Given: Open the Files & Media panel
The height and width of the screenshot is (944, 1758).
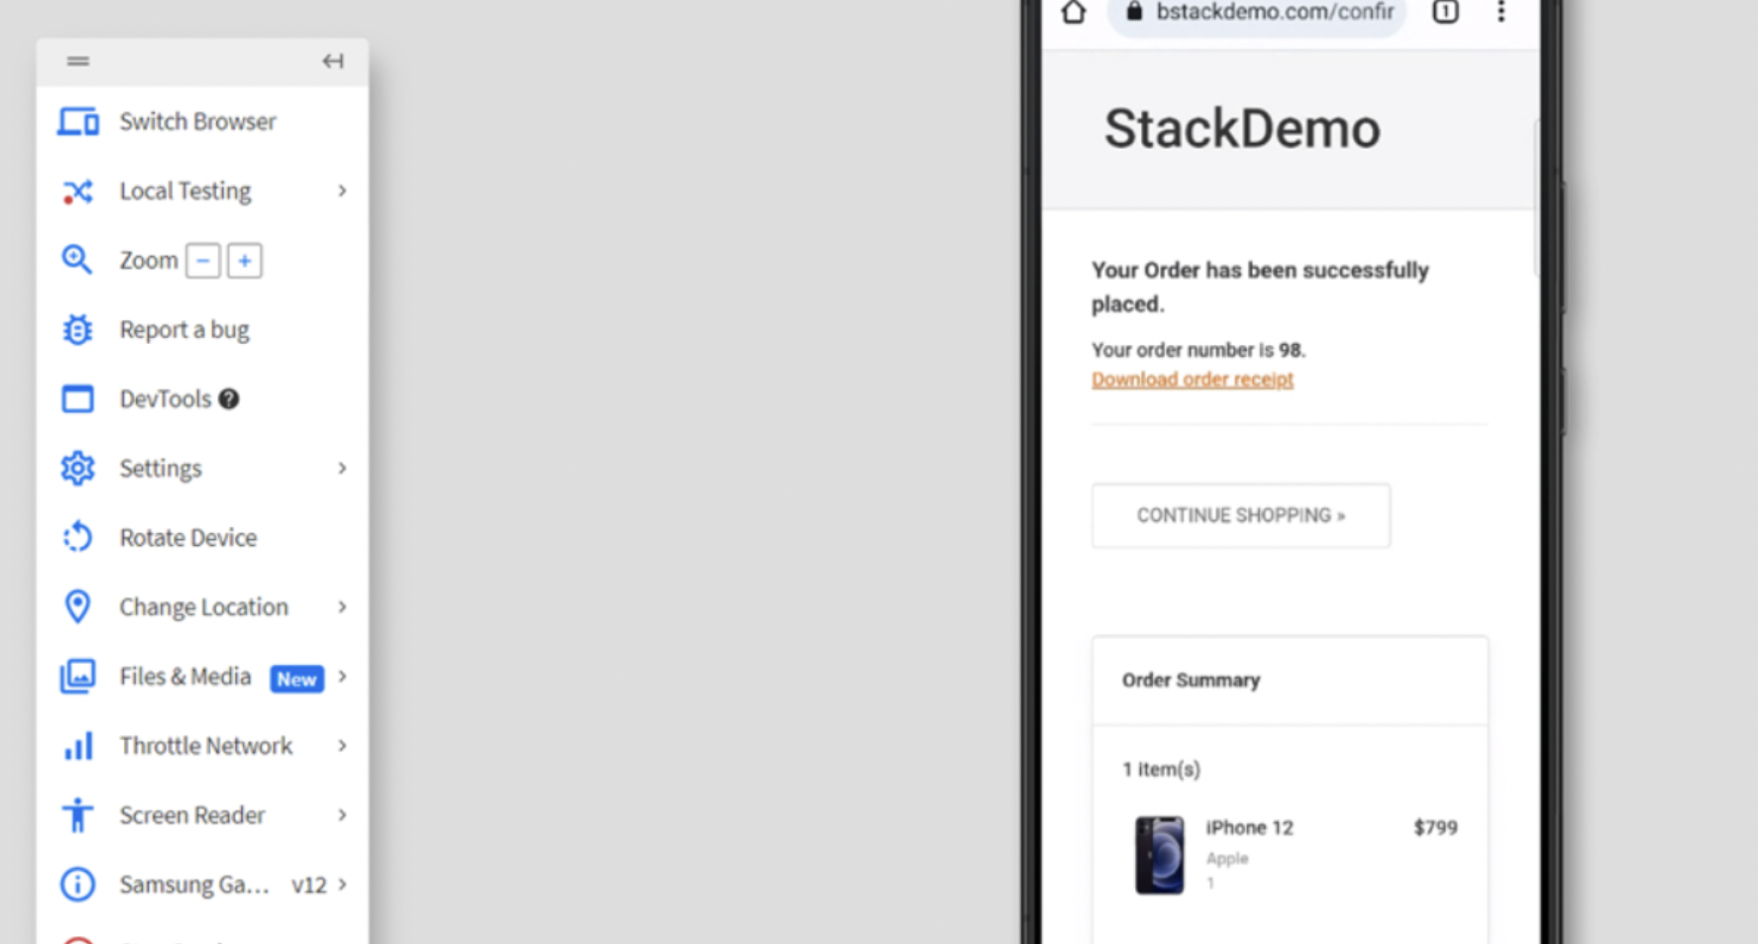Looking at the screenshot, I should coord(184,676).
